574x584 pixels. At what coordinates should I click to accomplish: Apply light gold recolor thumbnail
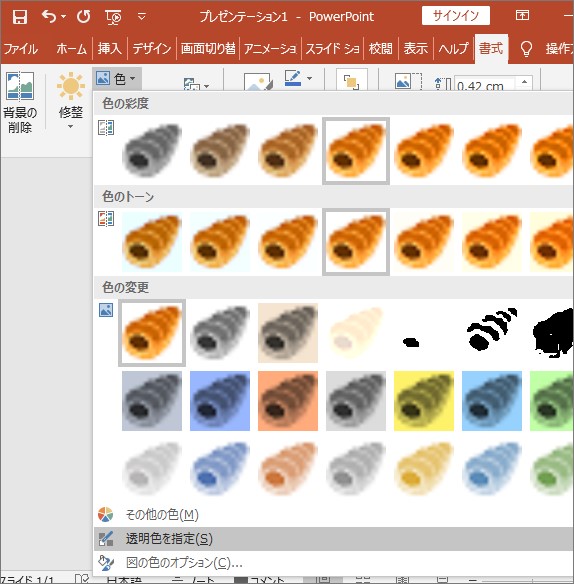pos(424,469)
